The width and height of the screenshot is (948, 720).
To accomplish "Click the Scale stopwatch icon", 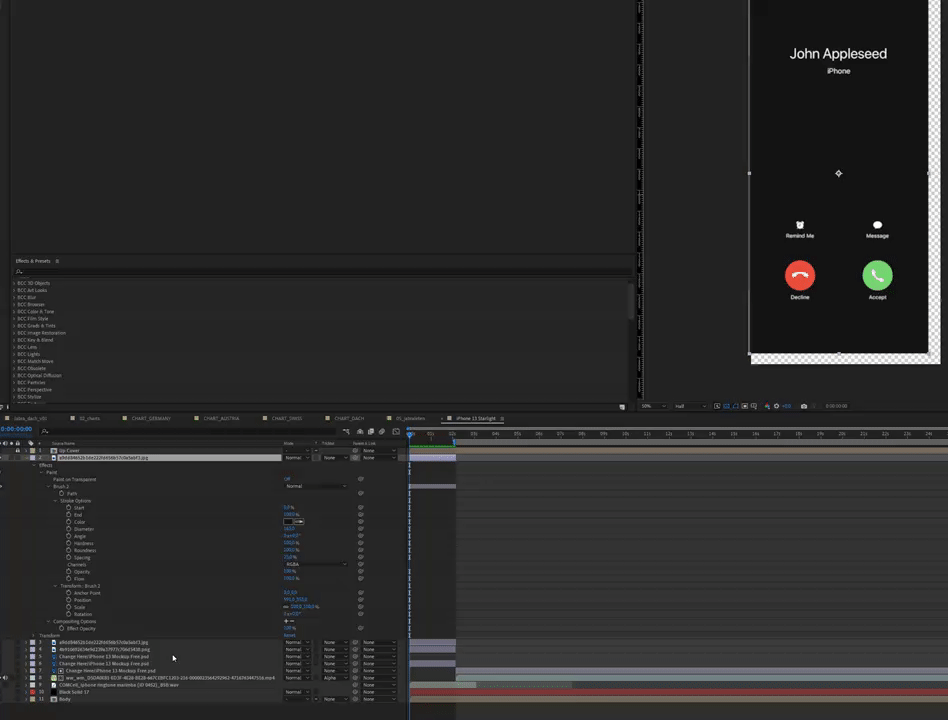I will pyautogui.click(x=69, y=607).
